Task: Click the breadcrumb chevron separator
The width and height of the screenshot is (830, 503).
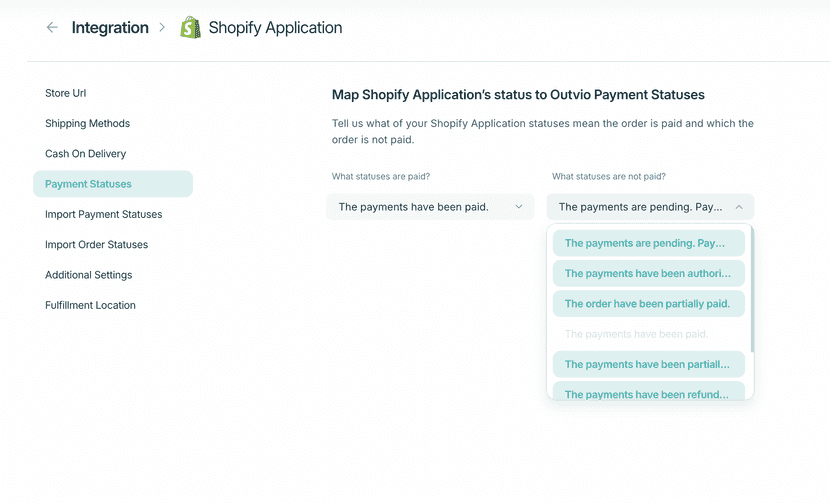Action: (x=162, y=28)
